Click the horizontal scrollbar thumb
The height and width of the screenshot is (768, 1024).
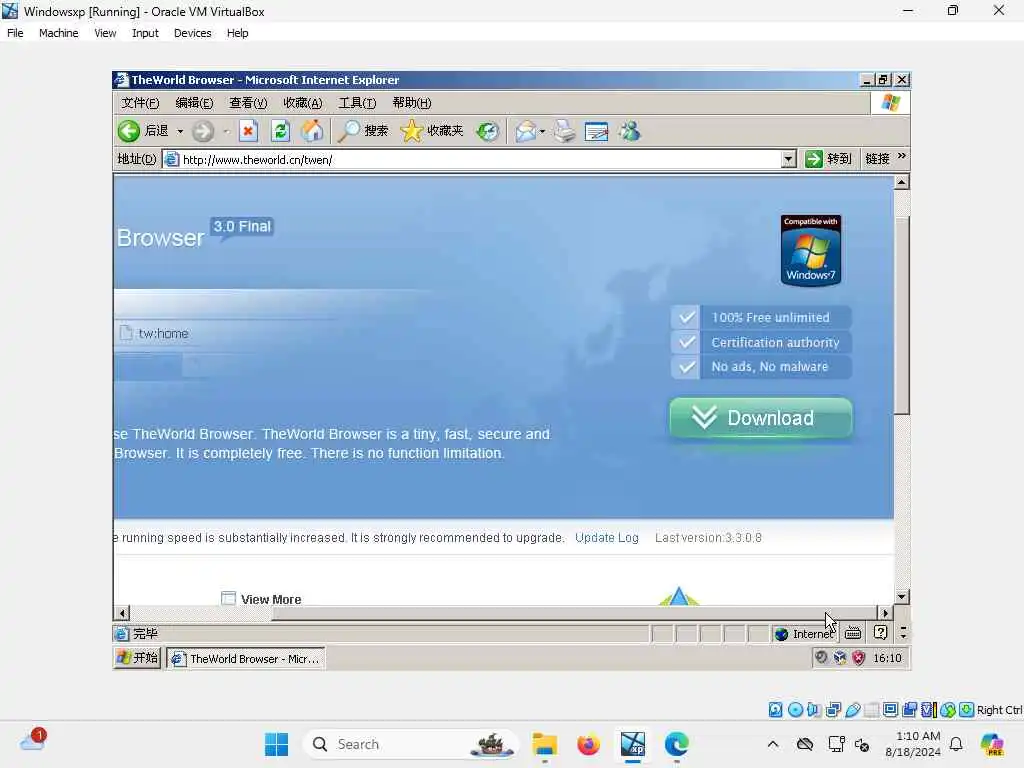click(x=573, y=613)
